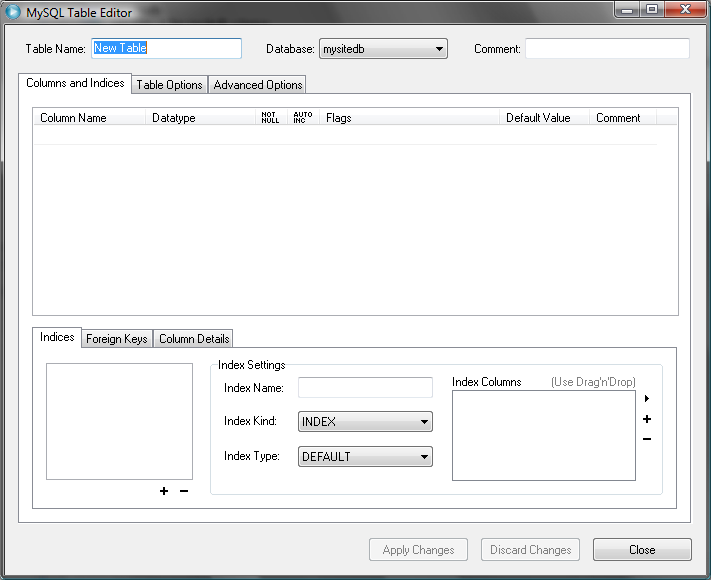Click the minus icon beside Index Columns

[x=647, y=439]
